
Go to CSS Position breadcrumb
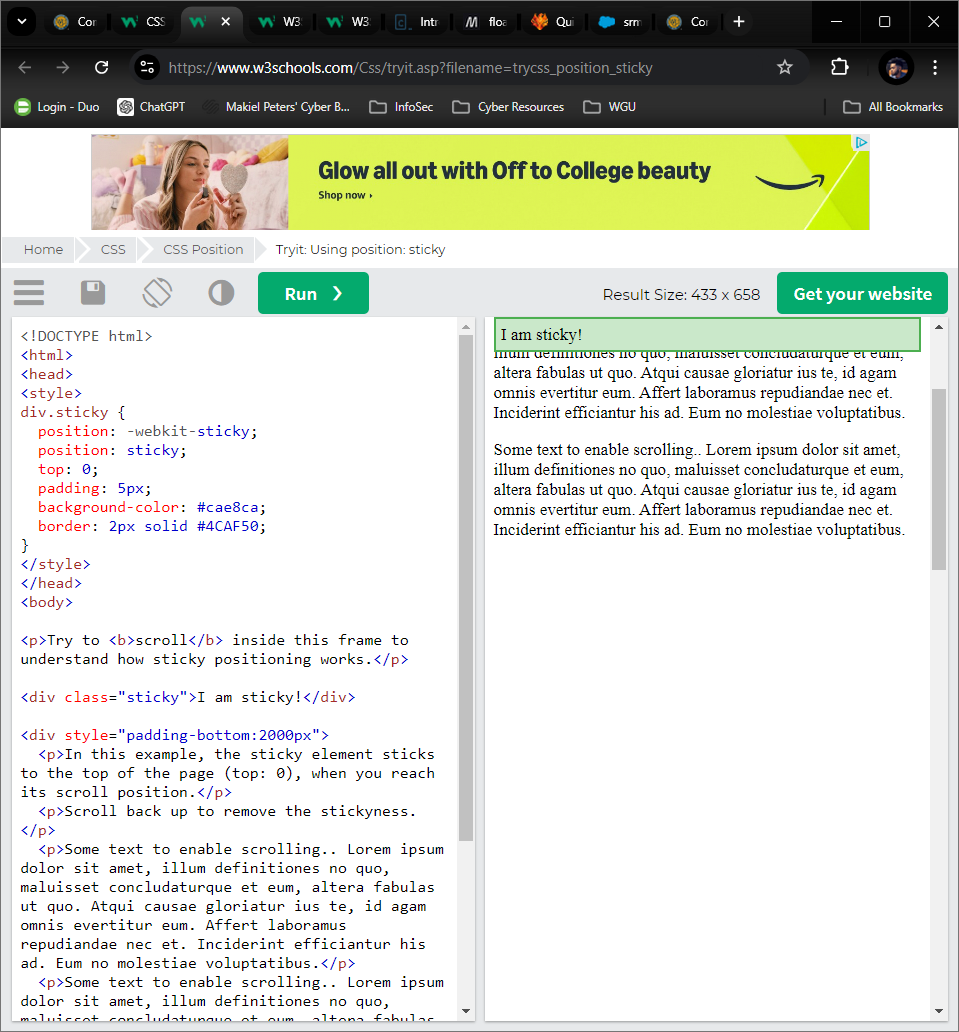203,249
